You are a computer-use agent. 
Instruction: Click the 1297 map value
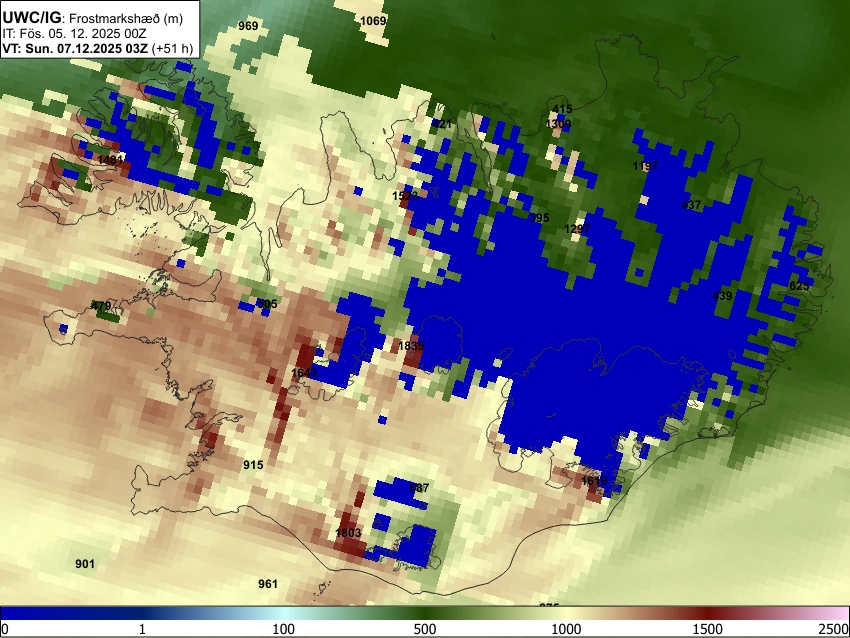pos(577,229)
